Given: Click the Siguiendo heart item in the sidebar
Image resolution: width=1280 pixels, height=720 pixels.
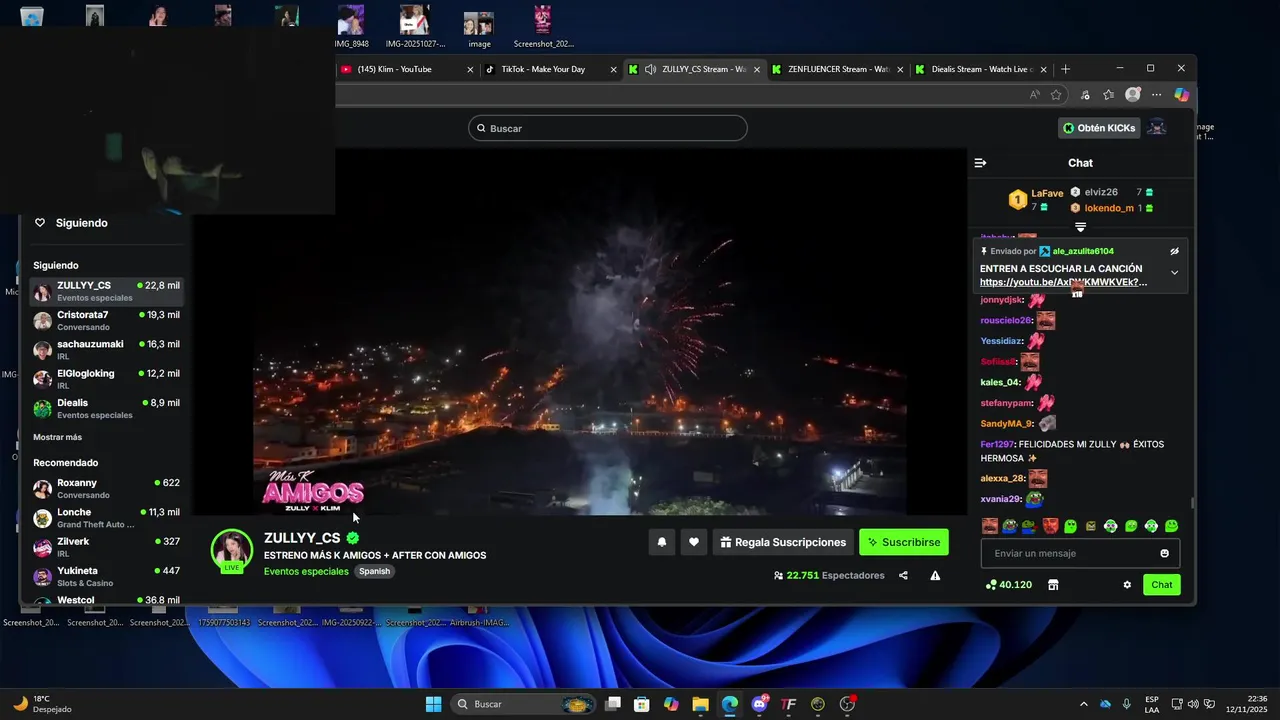Looking at the screenshot, I should tap(71, 223).
